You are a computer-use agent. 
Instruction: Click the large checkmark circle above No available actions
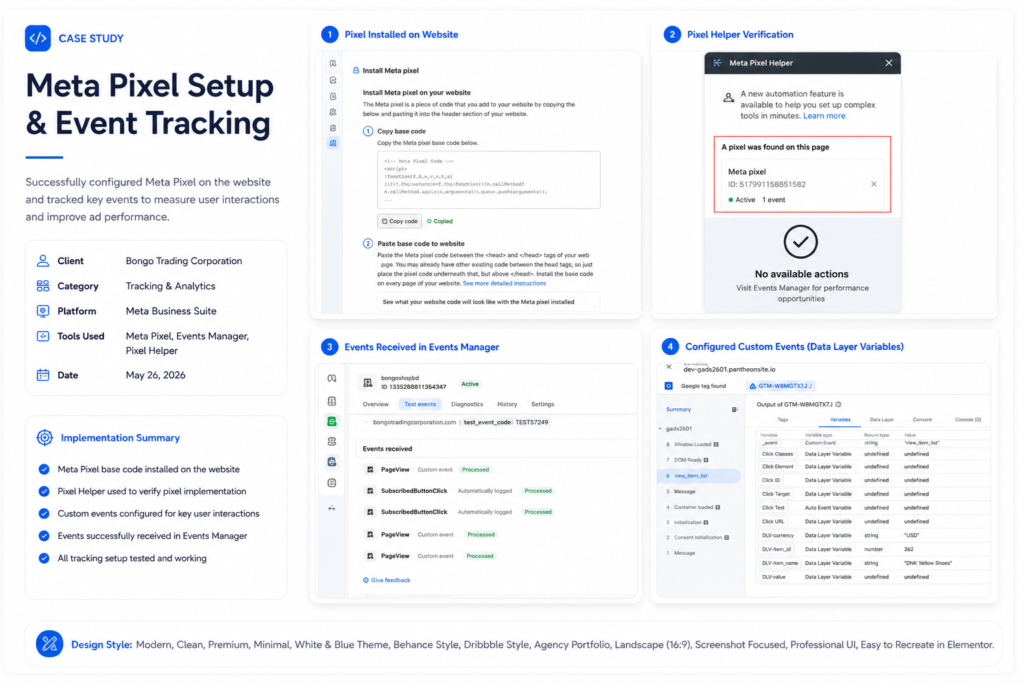(801, 242)
